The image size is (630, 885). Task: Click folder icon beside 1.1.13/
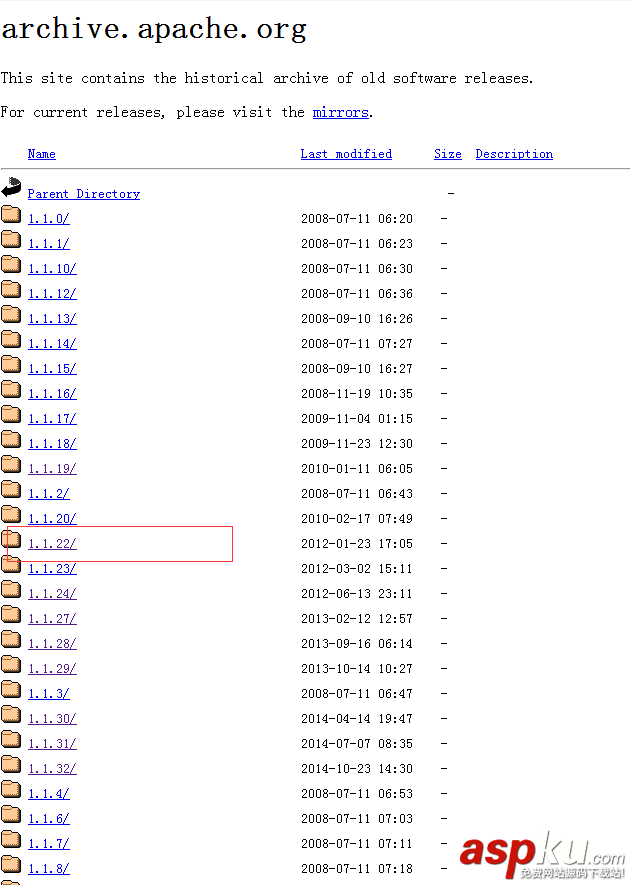point(11,314)
